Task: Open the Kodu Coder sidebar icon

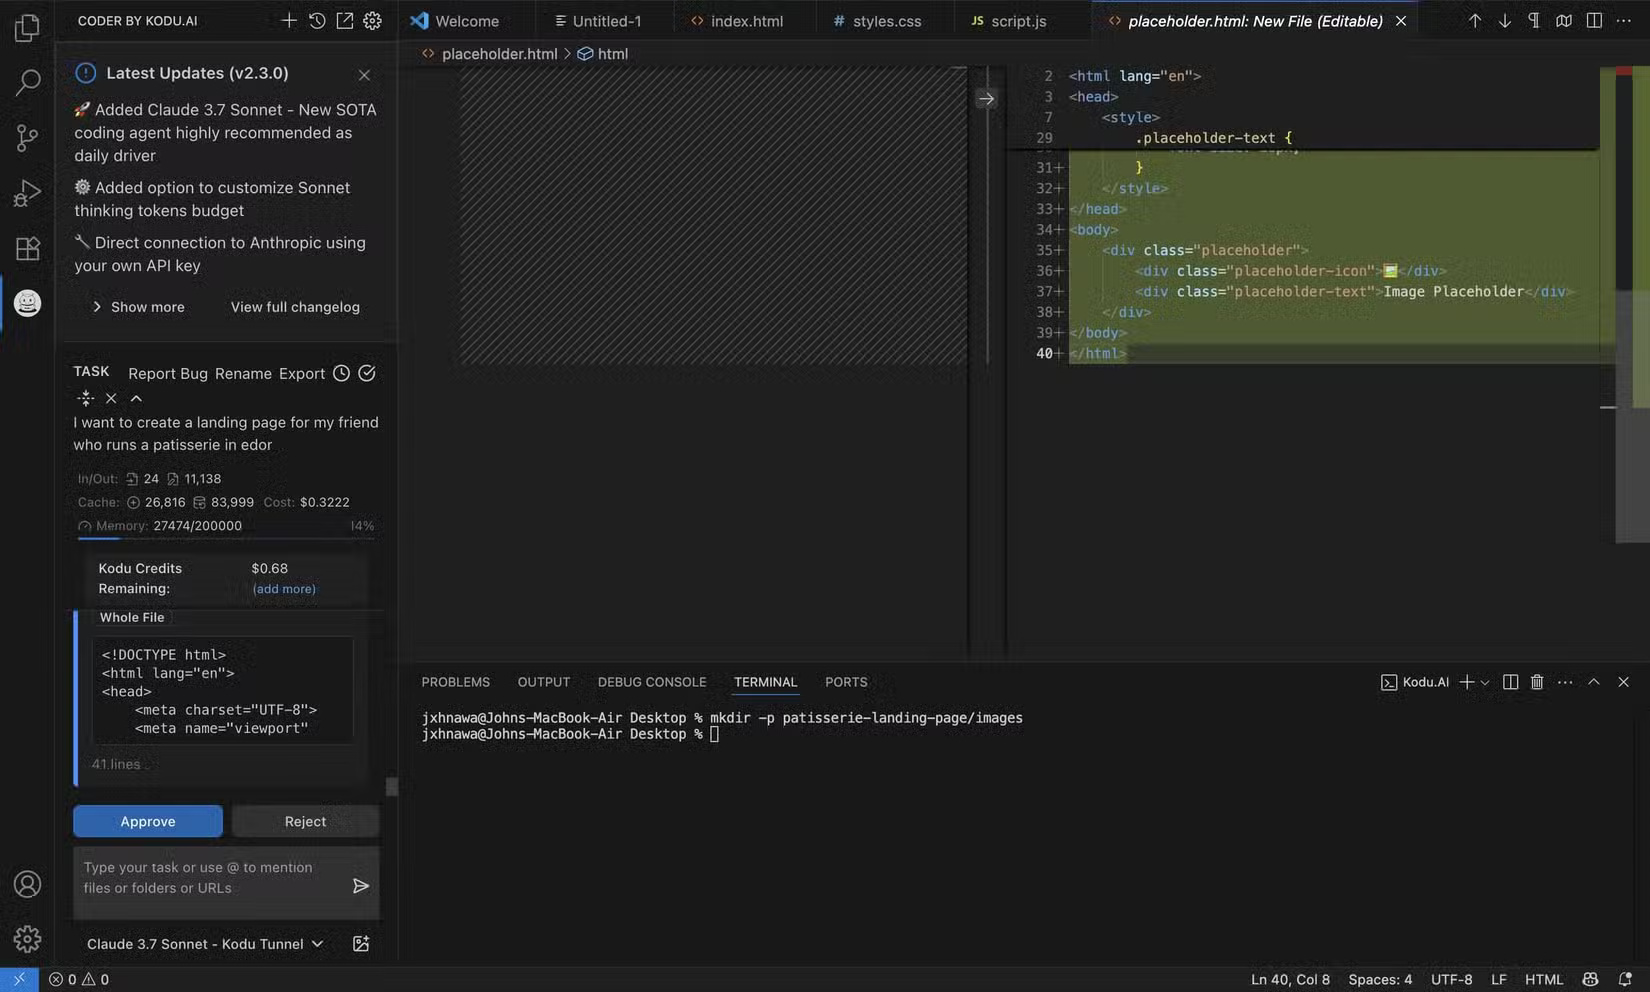Action: [x=27, y=303]
